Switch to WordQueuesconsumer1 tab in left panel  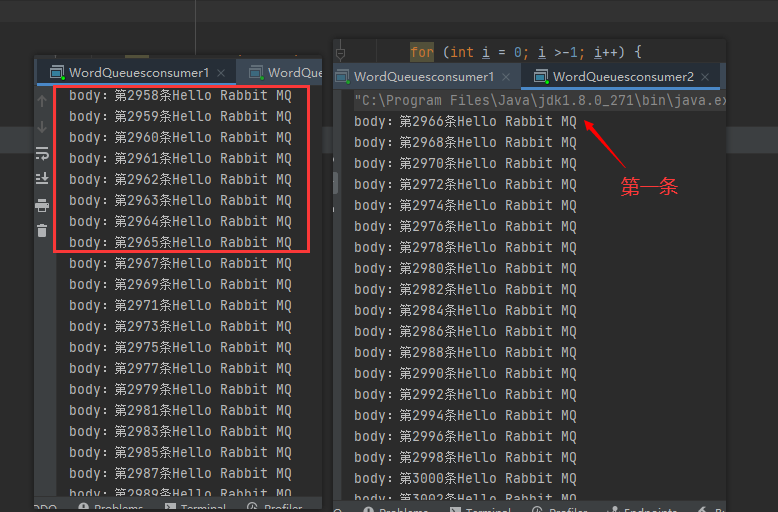[x=138, y=72]
